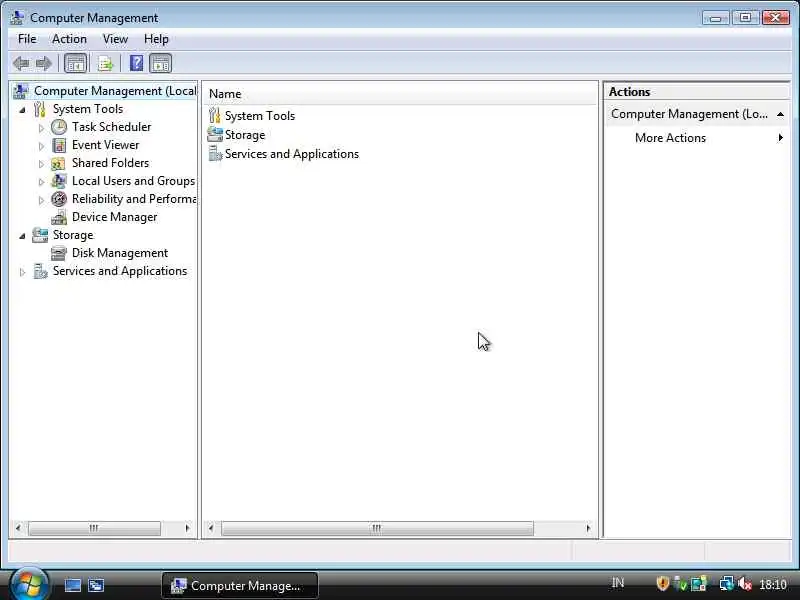Click the 18:10 clock in the tray
800x600 pixels.
(x=772, y=584)
